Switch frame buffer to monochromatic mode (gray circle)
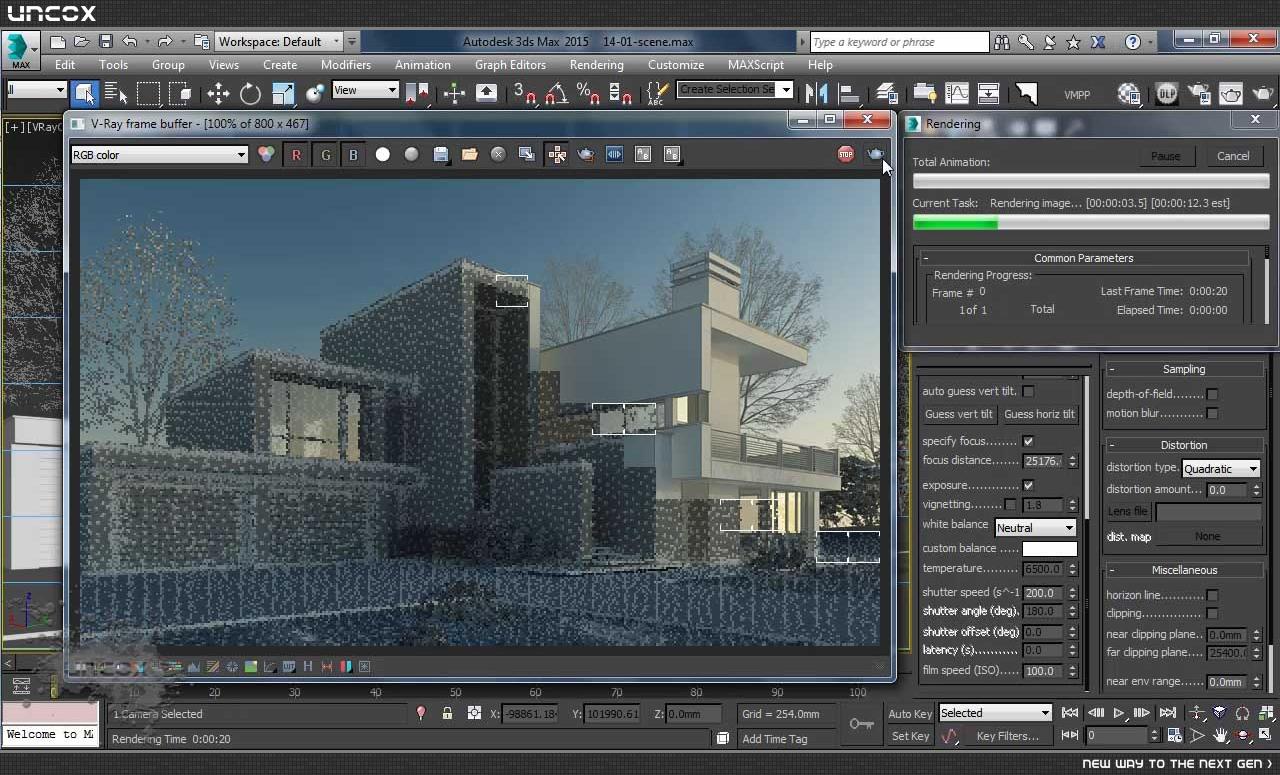 pos(411,154)
